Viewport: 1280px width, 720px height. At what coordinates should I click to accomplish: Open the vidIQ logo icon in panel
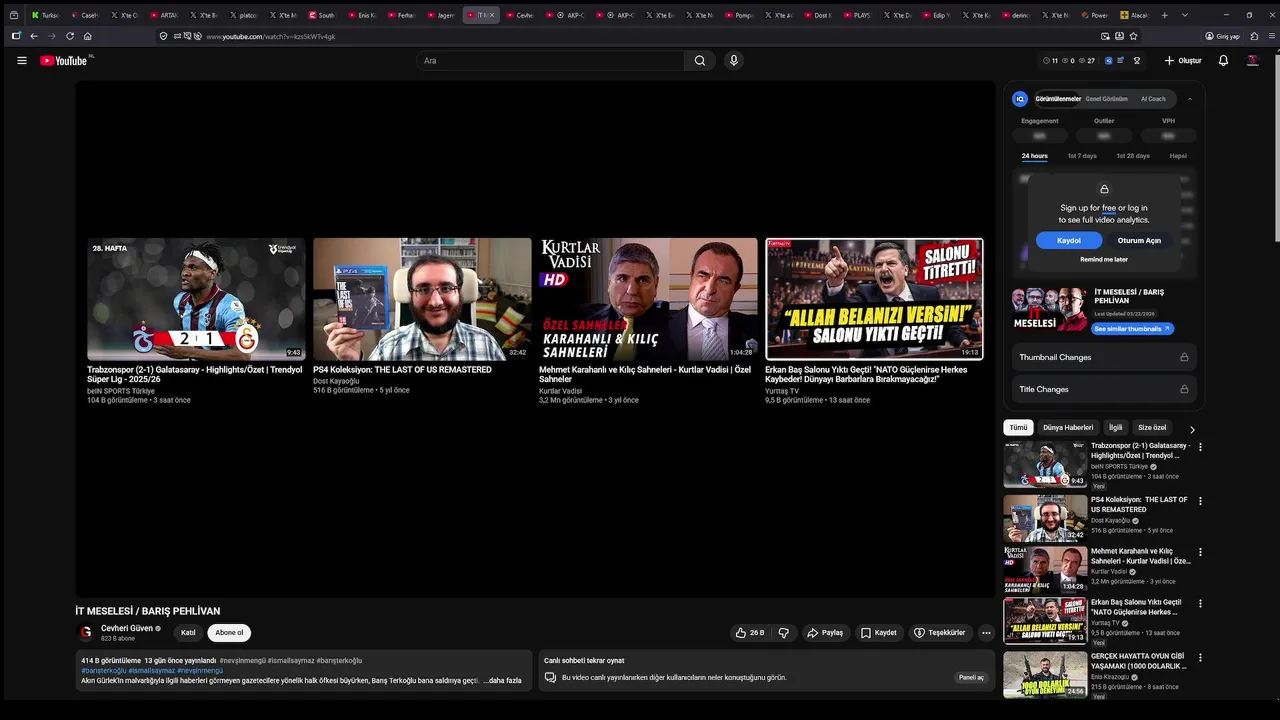click(x=1020, y=99)
